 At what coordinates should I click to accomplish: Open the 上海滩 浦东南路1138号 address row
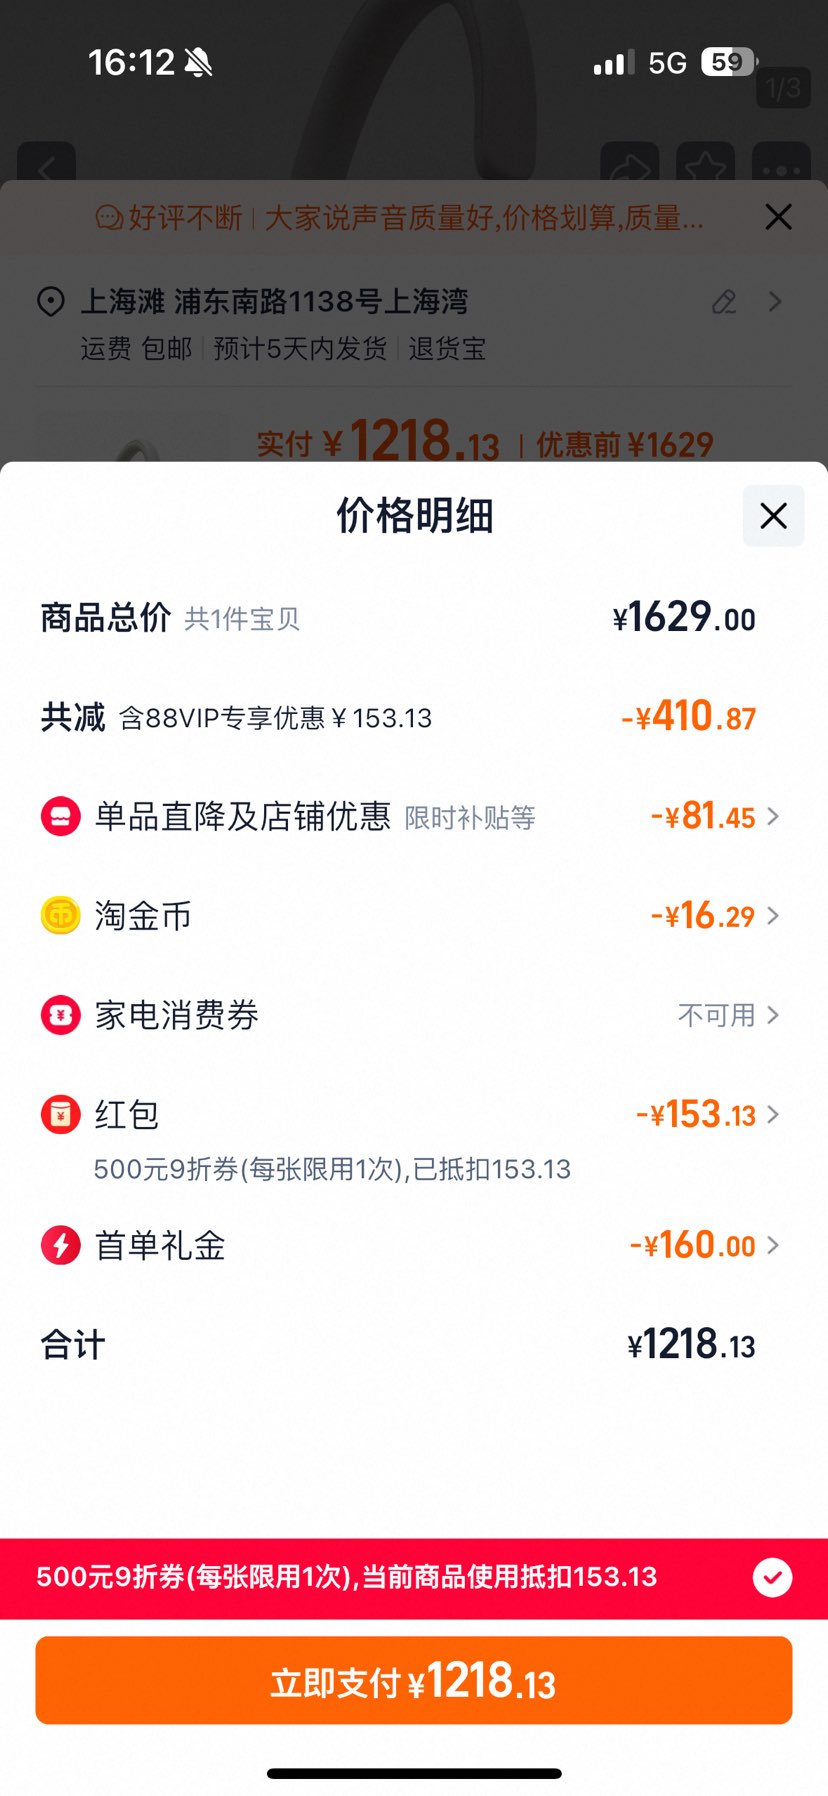(274, 301)
